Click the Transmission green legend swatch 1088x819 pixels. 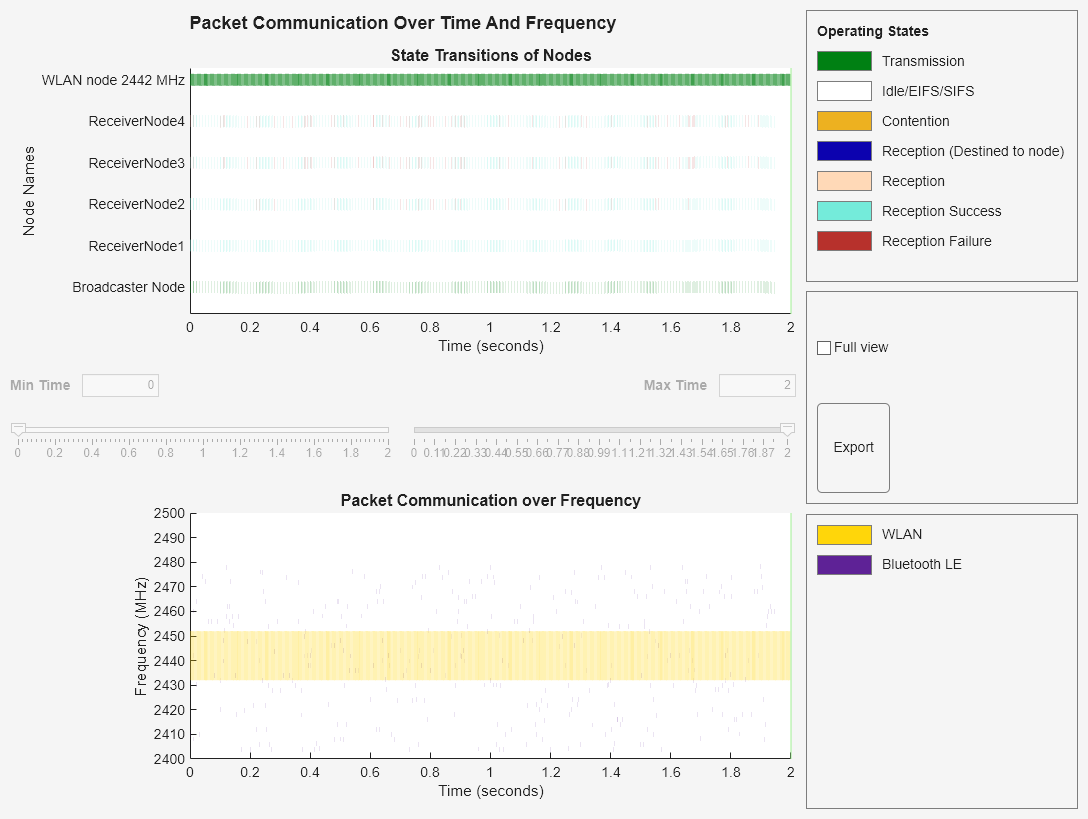pyautogui.click(x=845, y=61)
